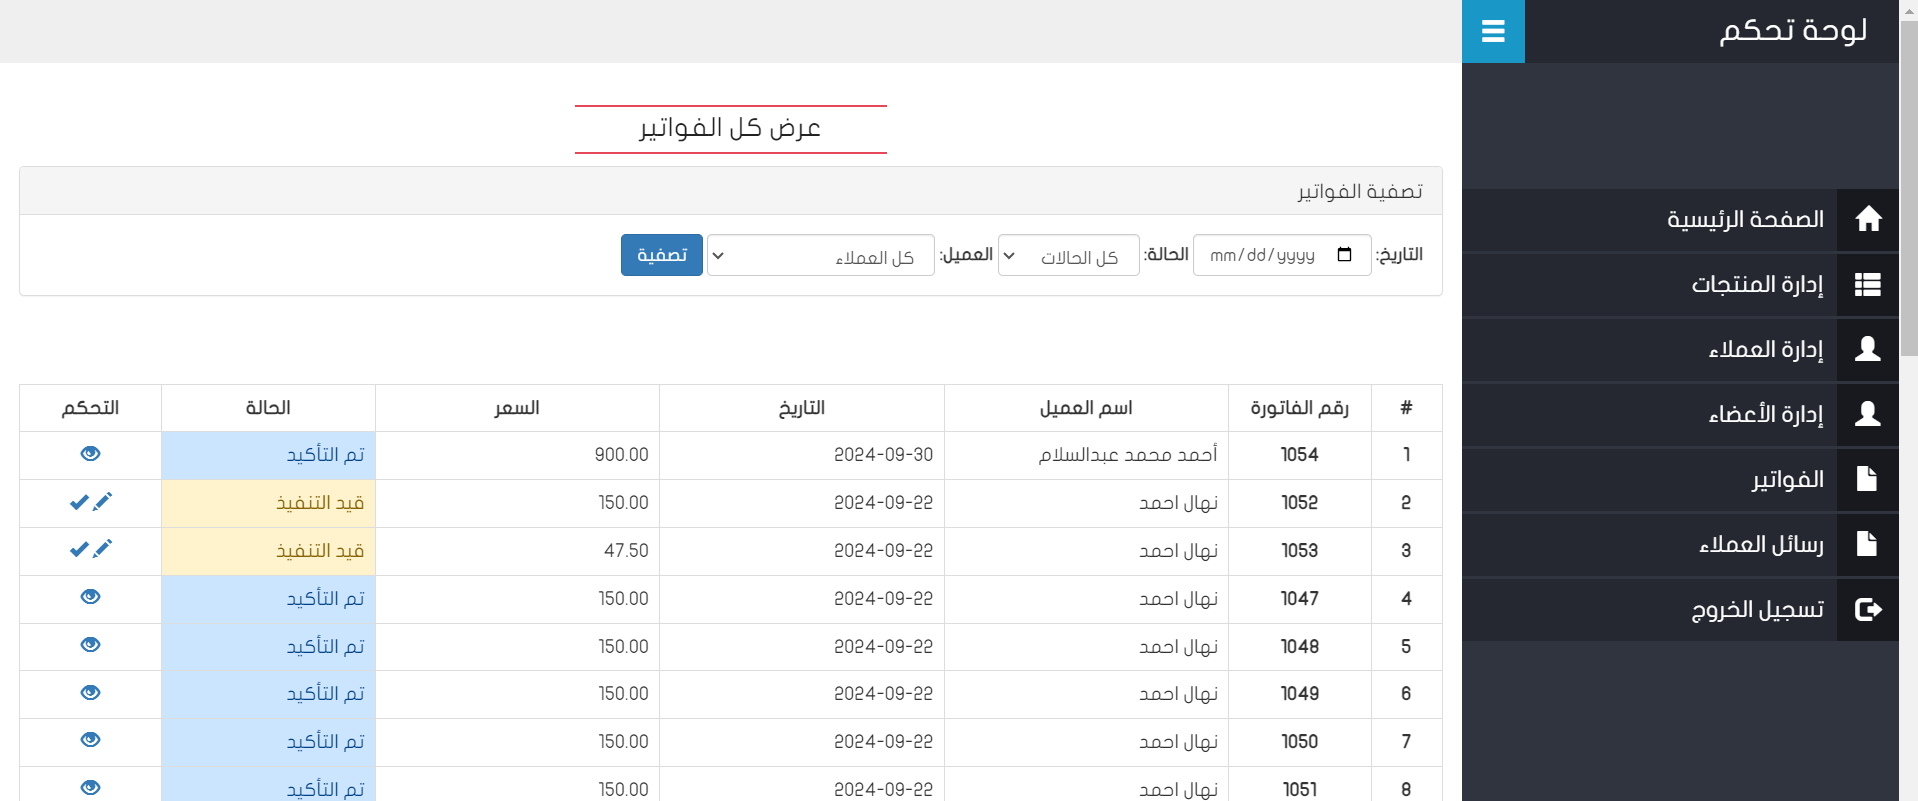Click the الحالة column header
This screenshot has height=801, width=1918.
click(268, 408)
